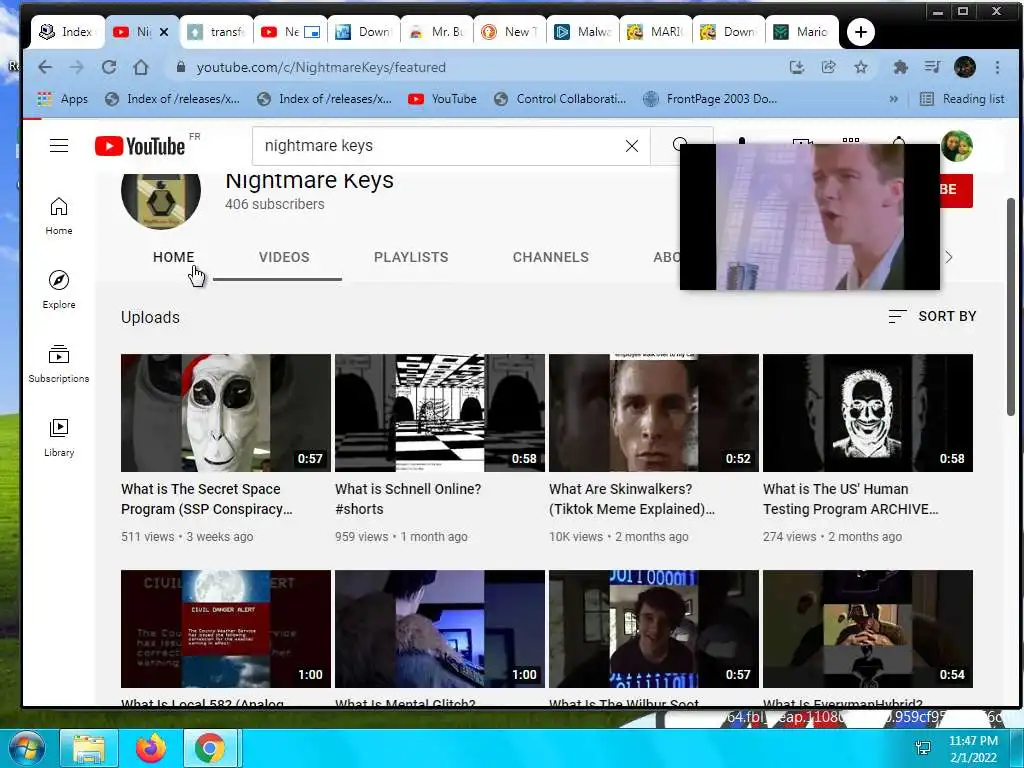1024x768 pixels.
Task: Click the Chrome profile avatar
Action: pos(965,67)
